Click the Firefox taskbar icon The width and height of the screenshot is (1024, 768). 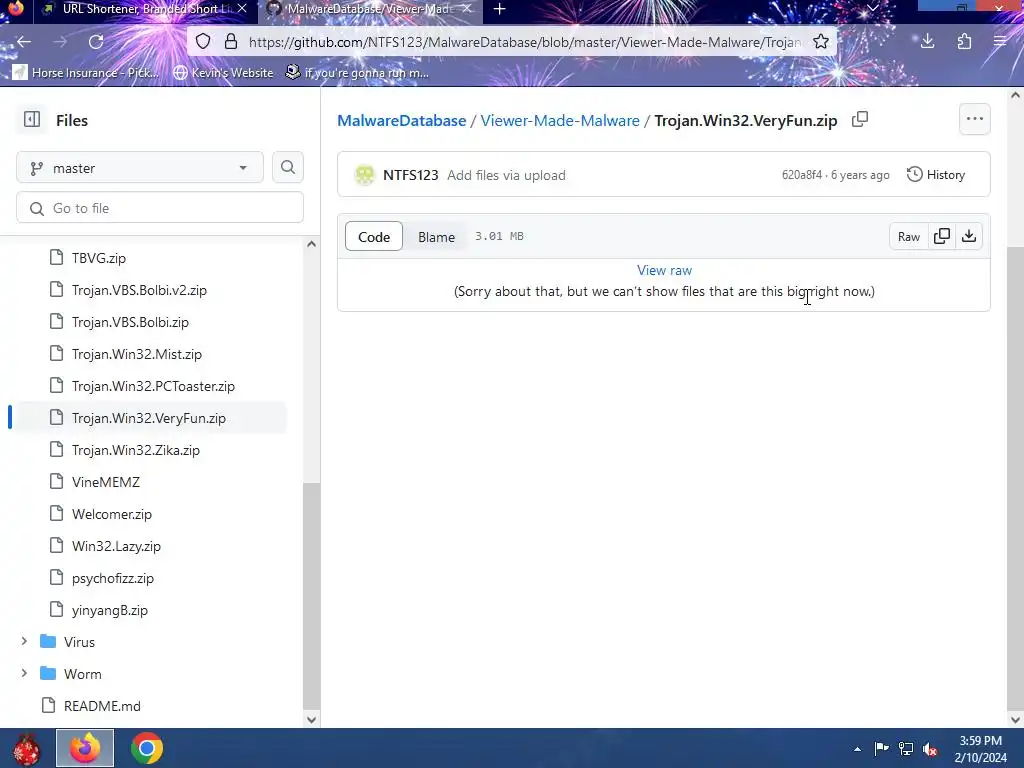[x=85, y=748]
